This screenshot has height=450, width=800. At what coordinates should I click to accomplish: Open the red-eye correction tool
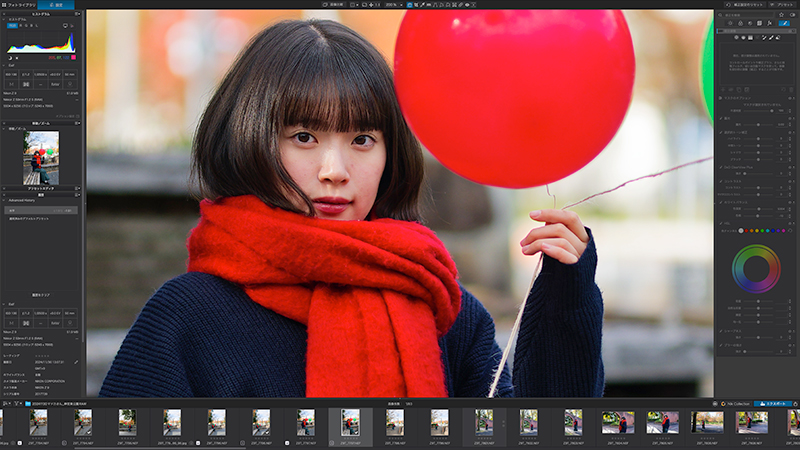tap(467, 5)
